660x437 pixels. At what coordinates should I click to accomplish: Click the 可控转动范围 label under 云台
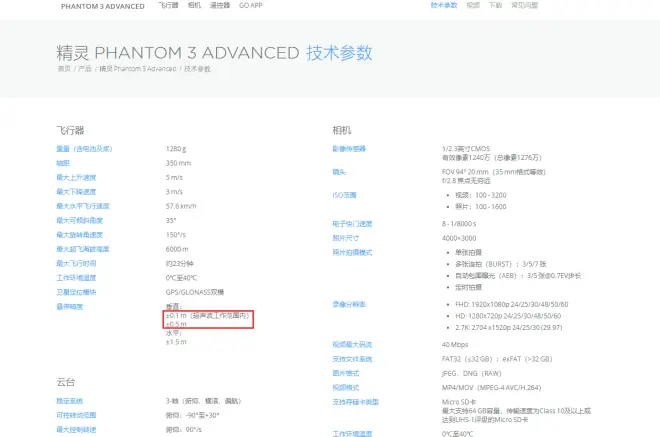point(76,415)
